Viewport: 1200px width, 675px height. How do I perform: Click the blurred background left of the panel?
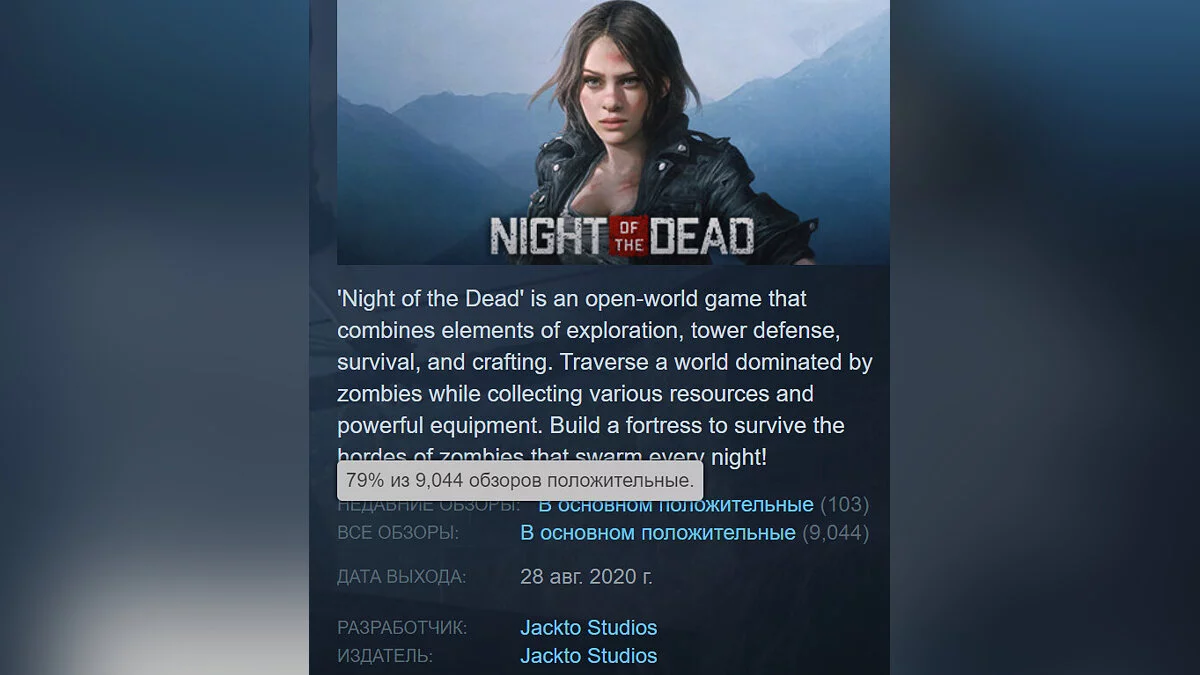154,337
